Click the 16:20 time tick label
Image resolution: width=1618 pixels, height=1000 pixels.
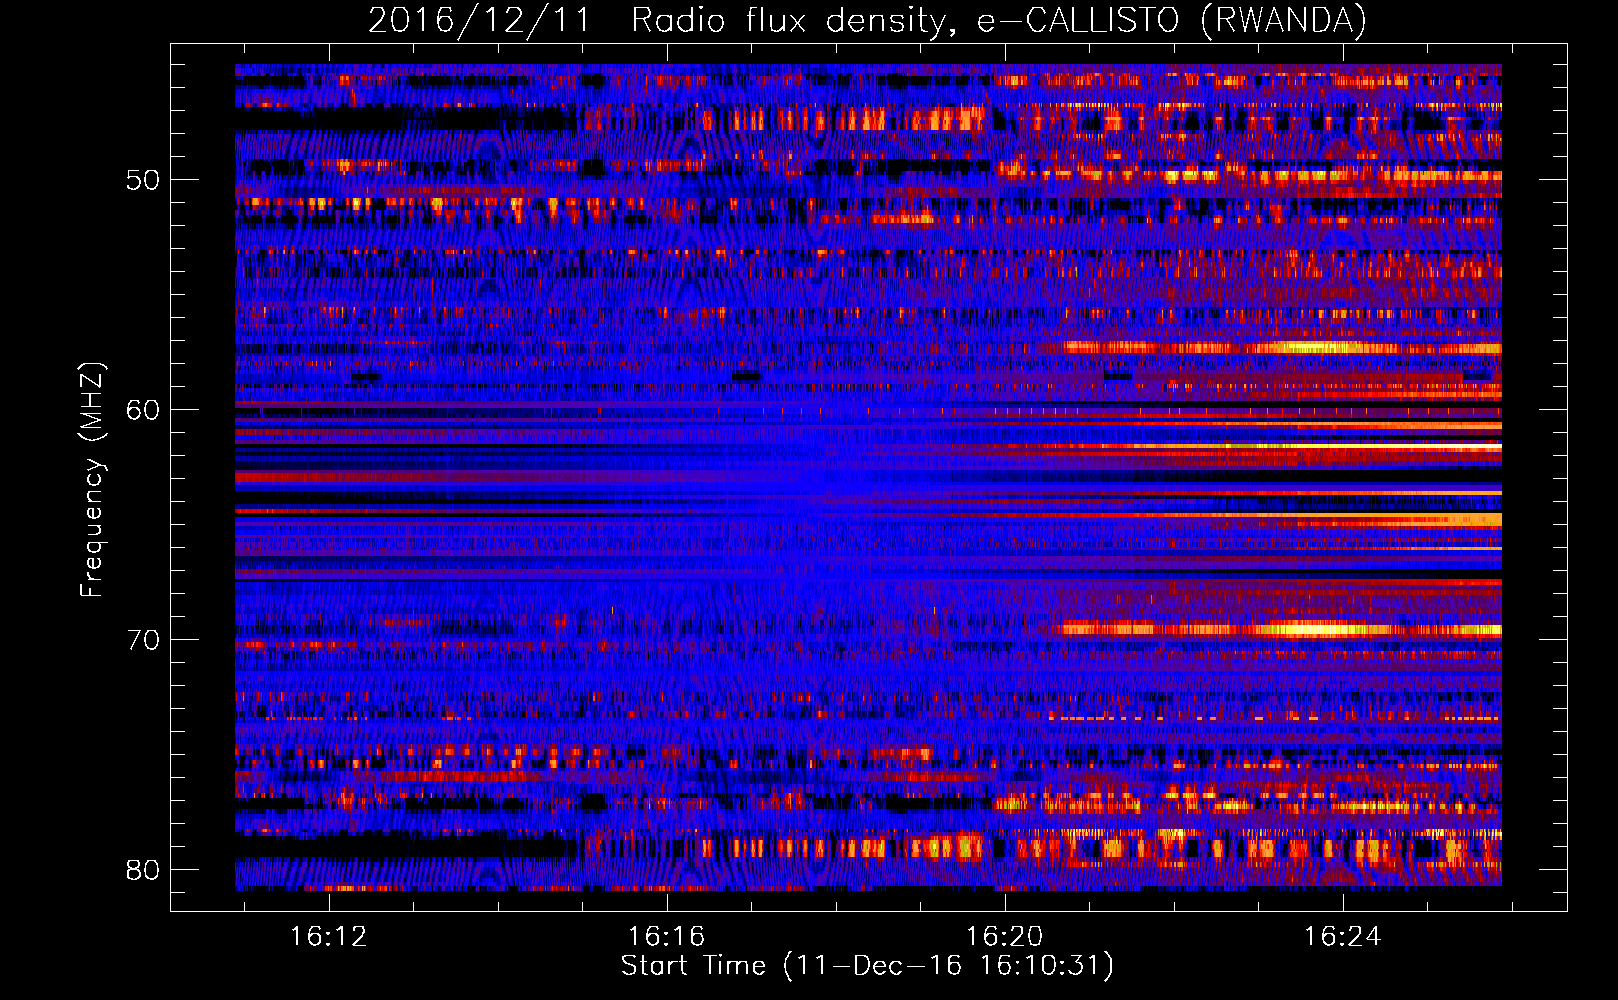coord(1005,937)
